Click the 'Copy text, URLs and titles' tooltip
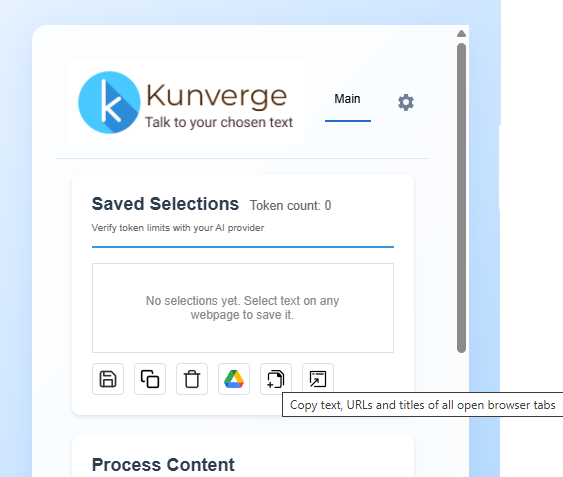 coord(423,405)
